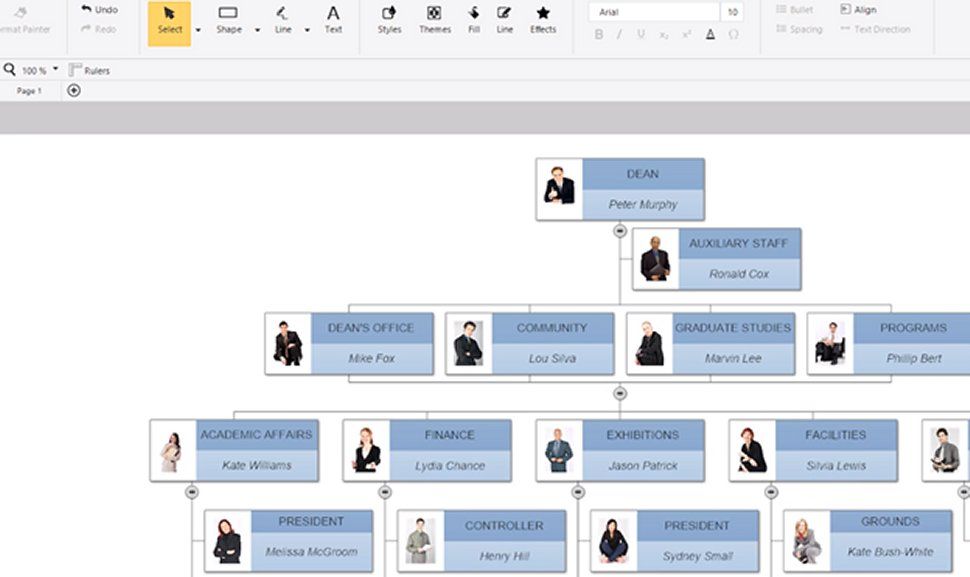Enable the Rulers display

point(88,70)
